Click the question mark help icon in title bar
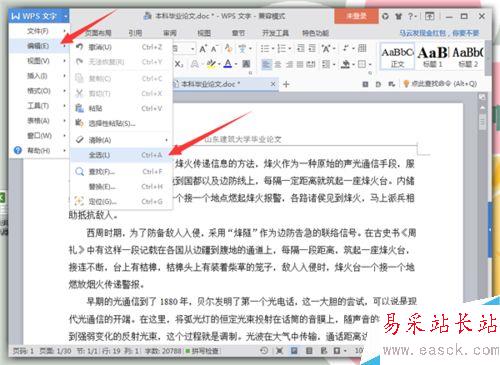500x365 pixels. point(410,16)
